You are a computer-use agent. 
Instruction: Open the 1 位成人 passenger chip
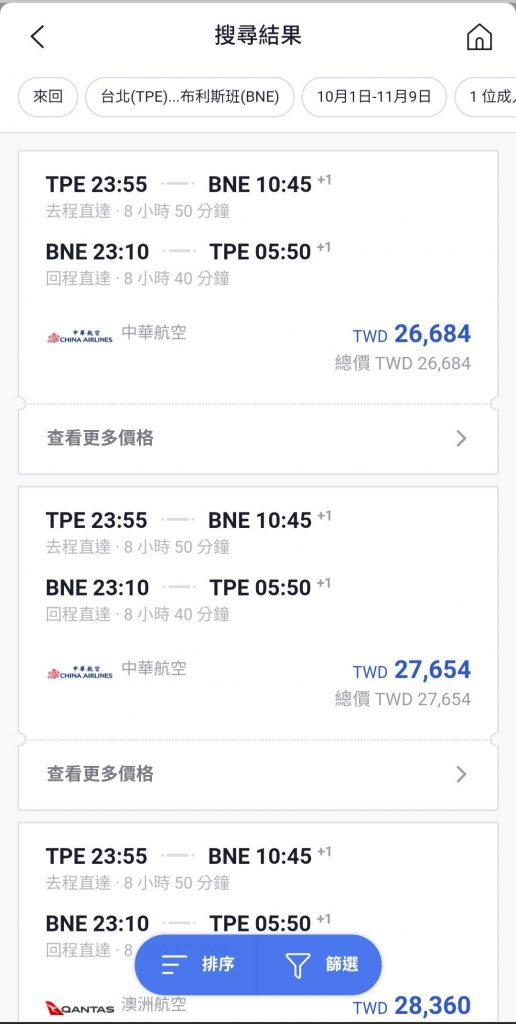(x=485, y=97)
